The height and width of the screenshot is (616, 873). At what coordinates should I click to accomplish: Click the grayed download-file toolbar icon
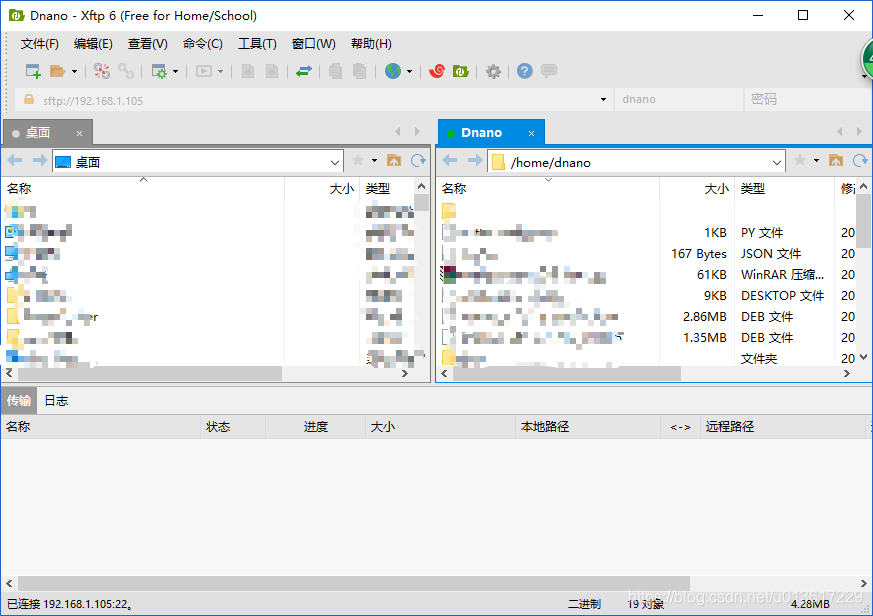(x=272, y=71)
